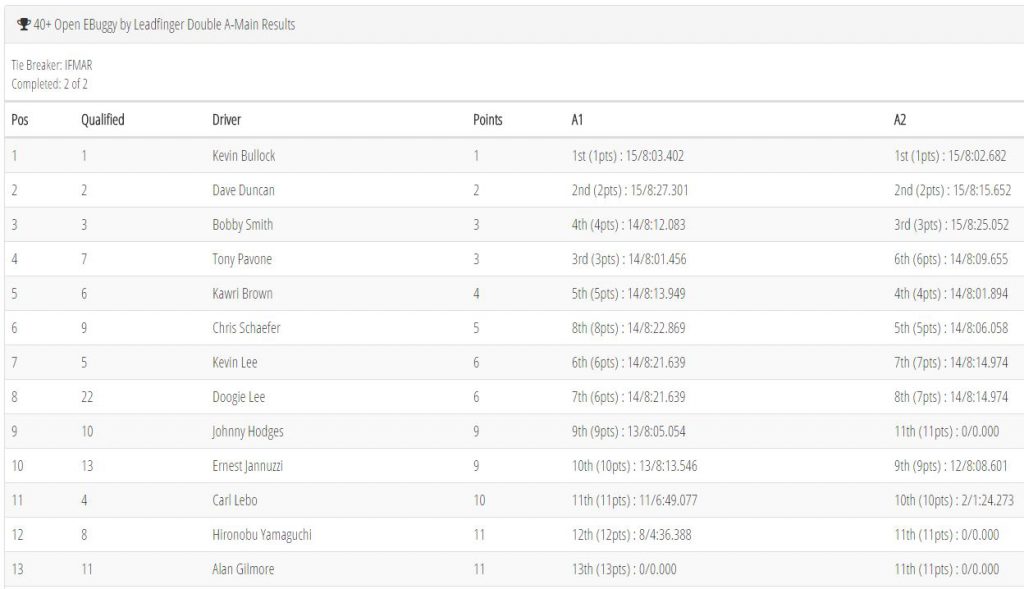This screenshot has height=589, width=1024.
Task: Click the Driver column header
Action: point(227,119)
